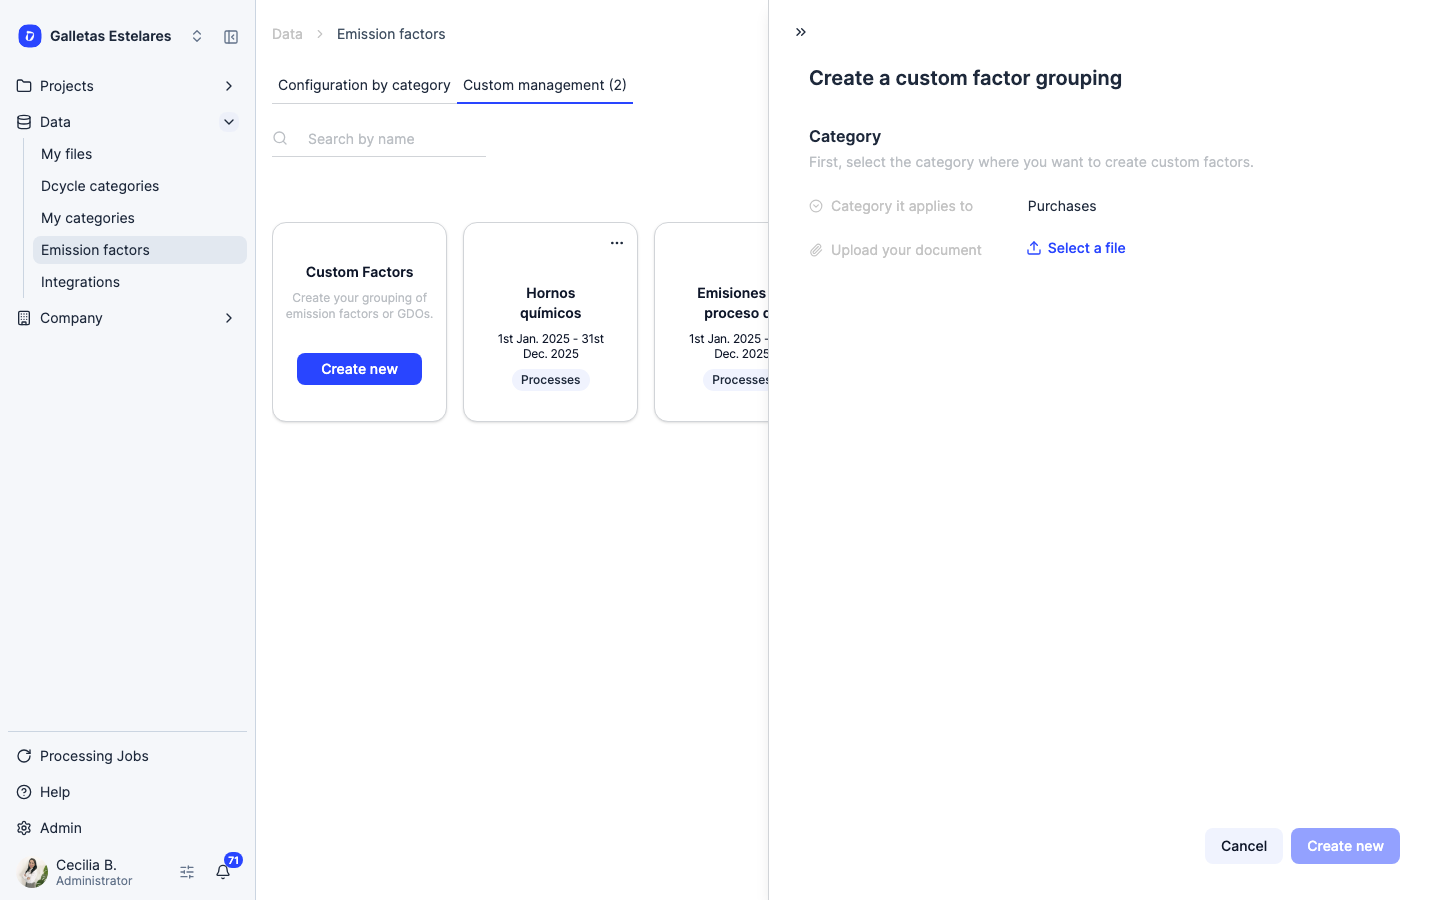Click the three-dots menu on Hornos químicos

coord(617,243)
